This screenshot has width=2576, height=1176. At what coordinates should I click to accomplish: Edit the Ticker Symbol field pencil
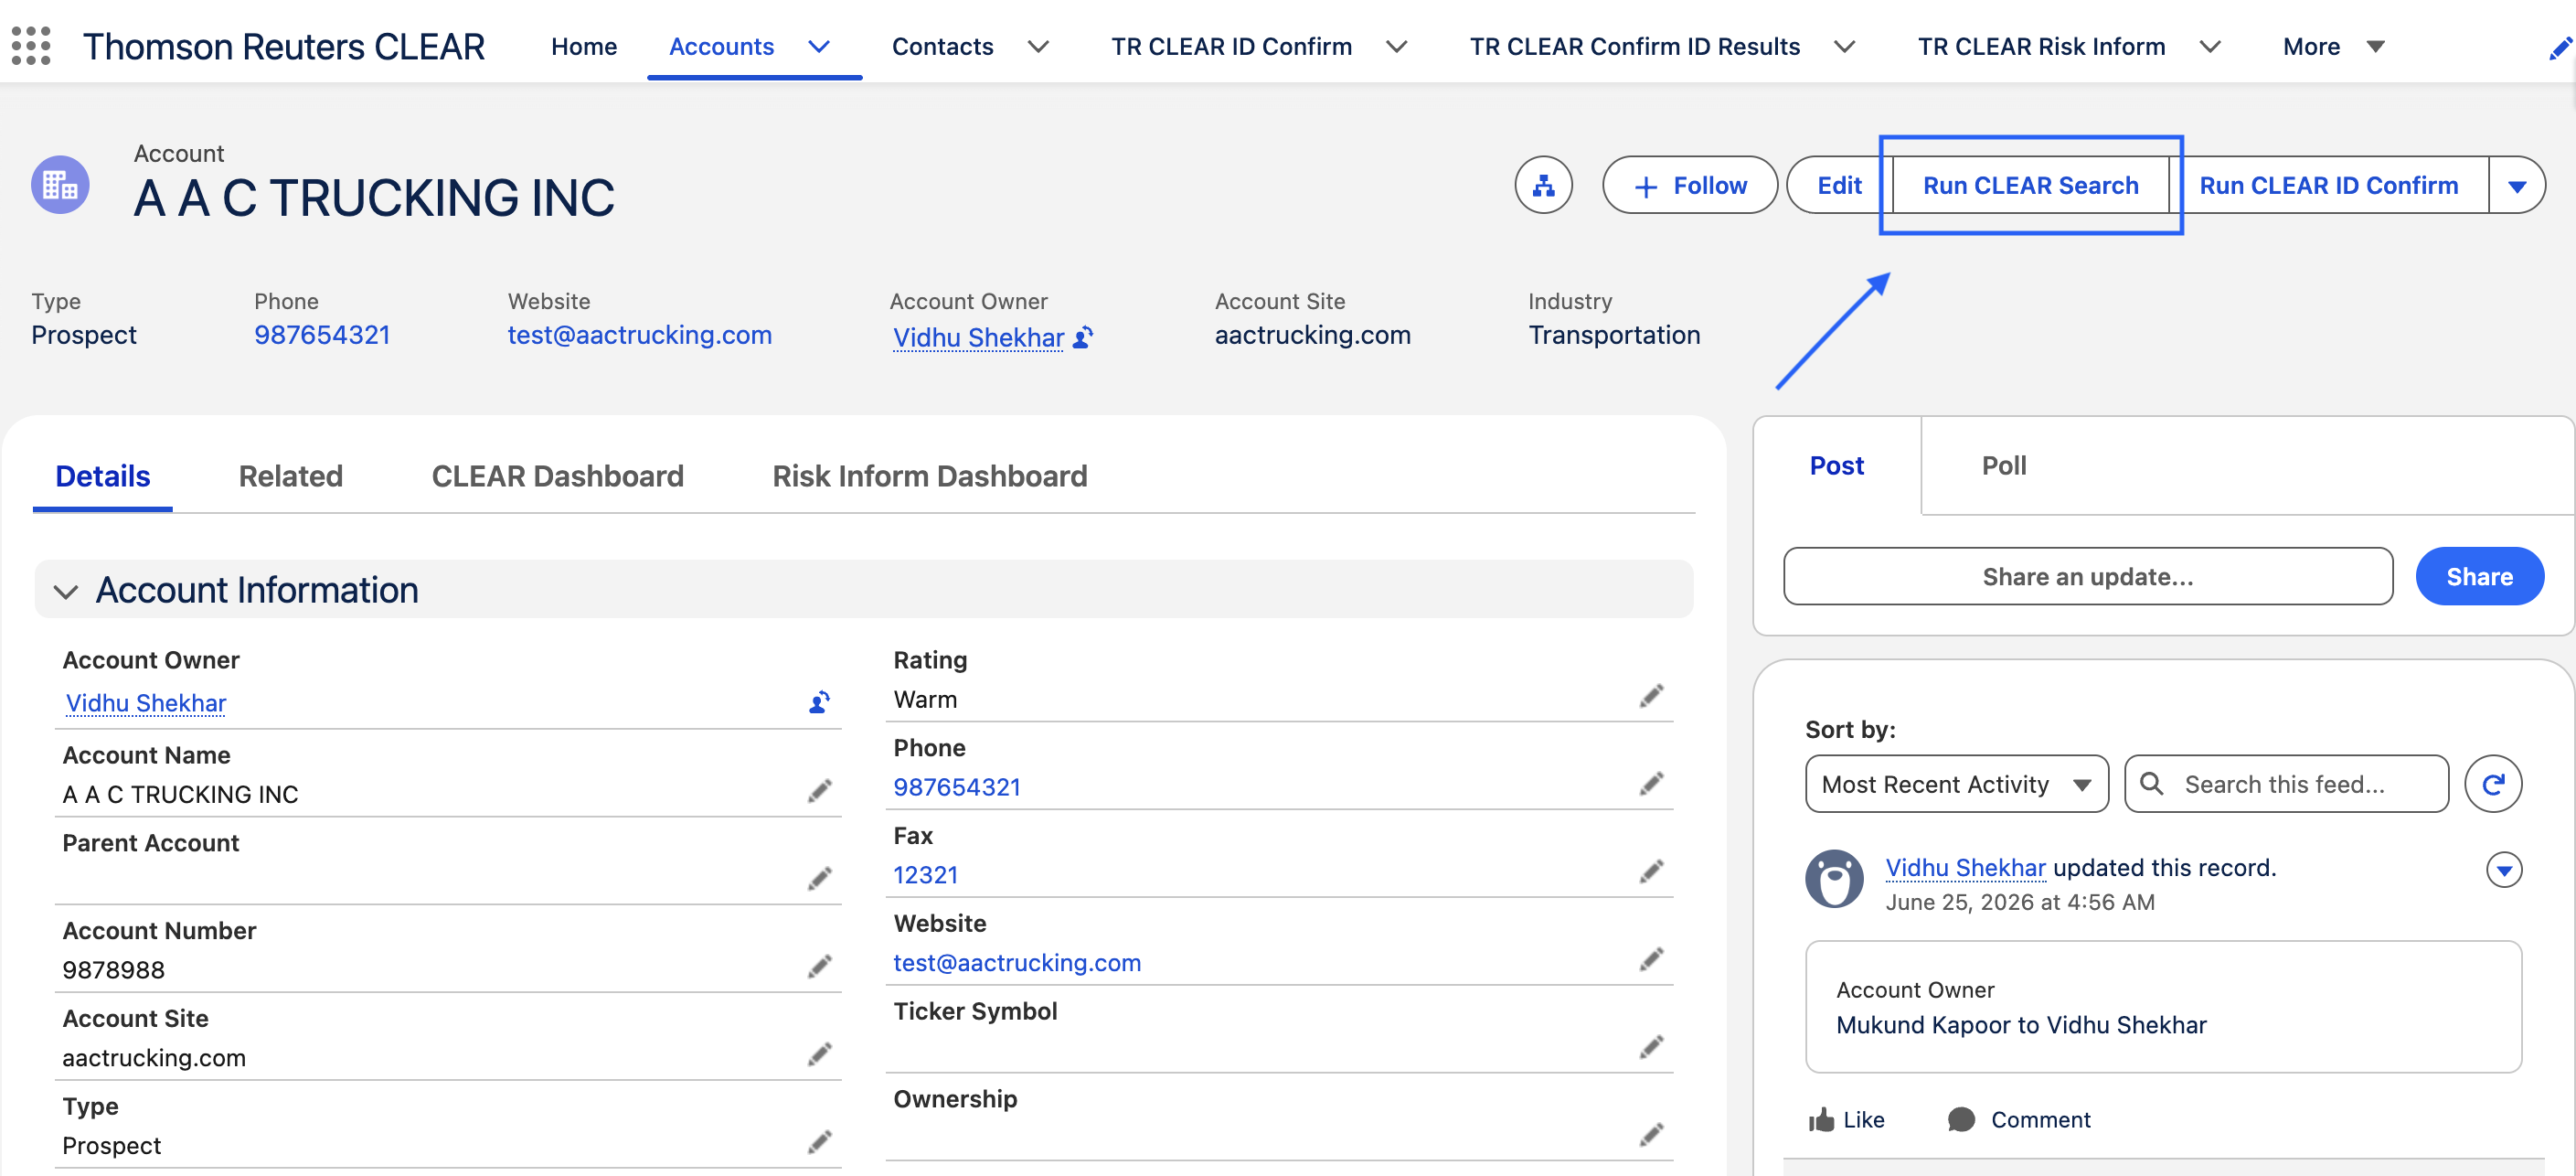1651,1047
